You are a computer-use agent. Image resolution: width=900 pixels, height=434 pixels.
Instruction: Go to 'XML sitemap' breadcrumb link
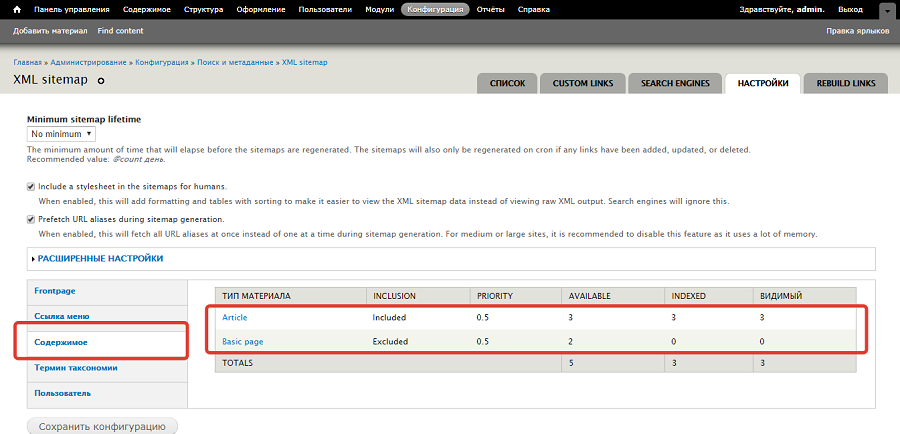[x=305, y=63]
